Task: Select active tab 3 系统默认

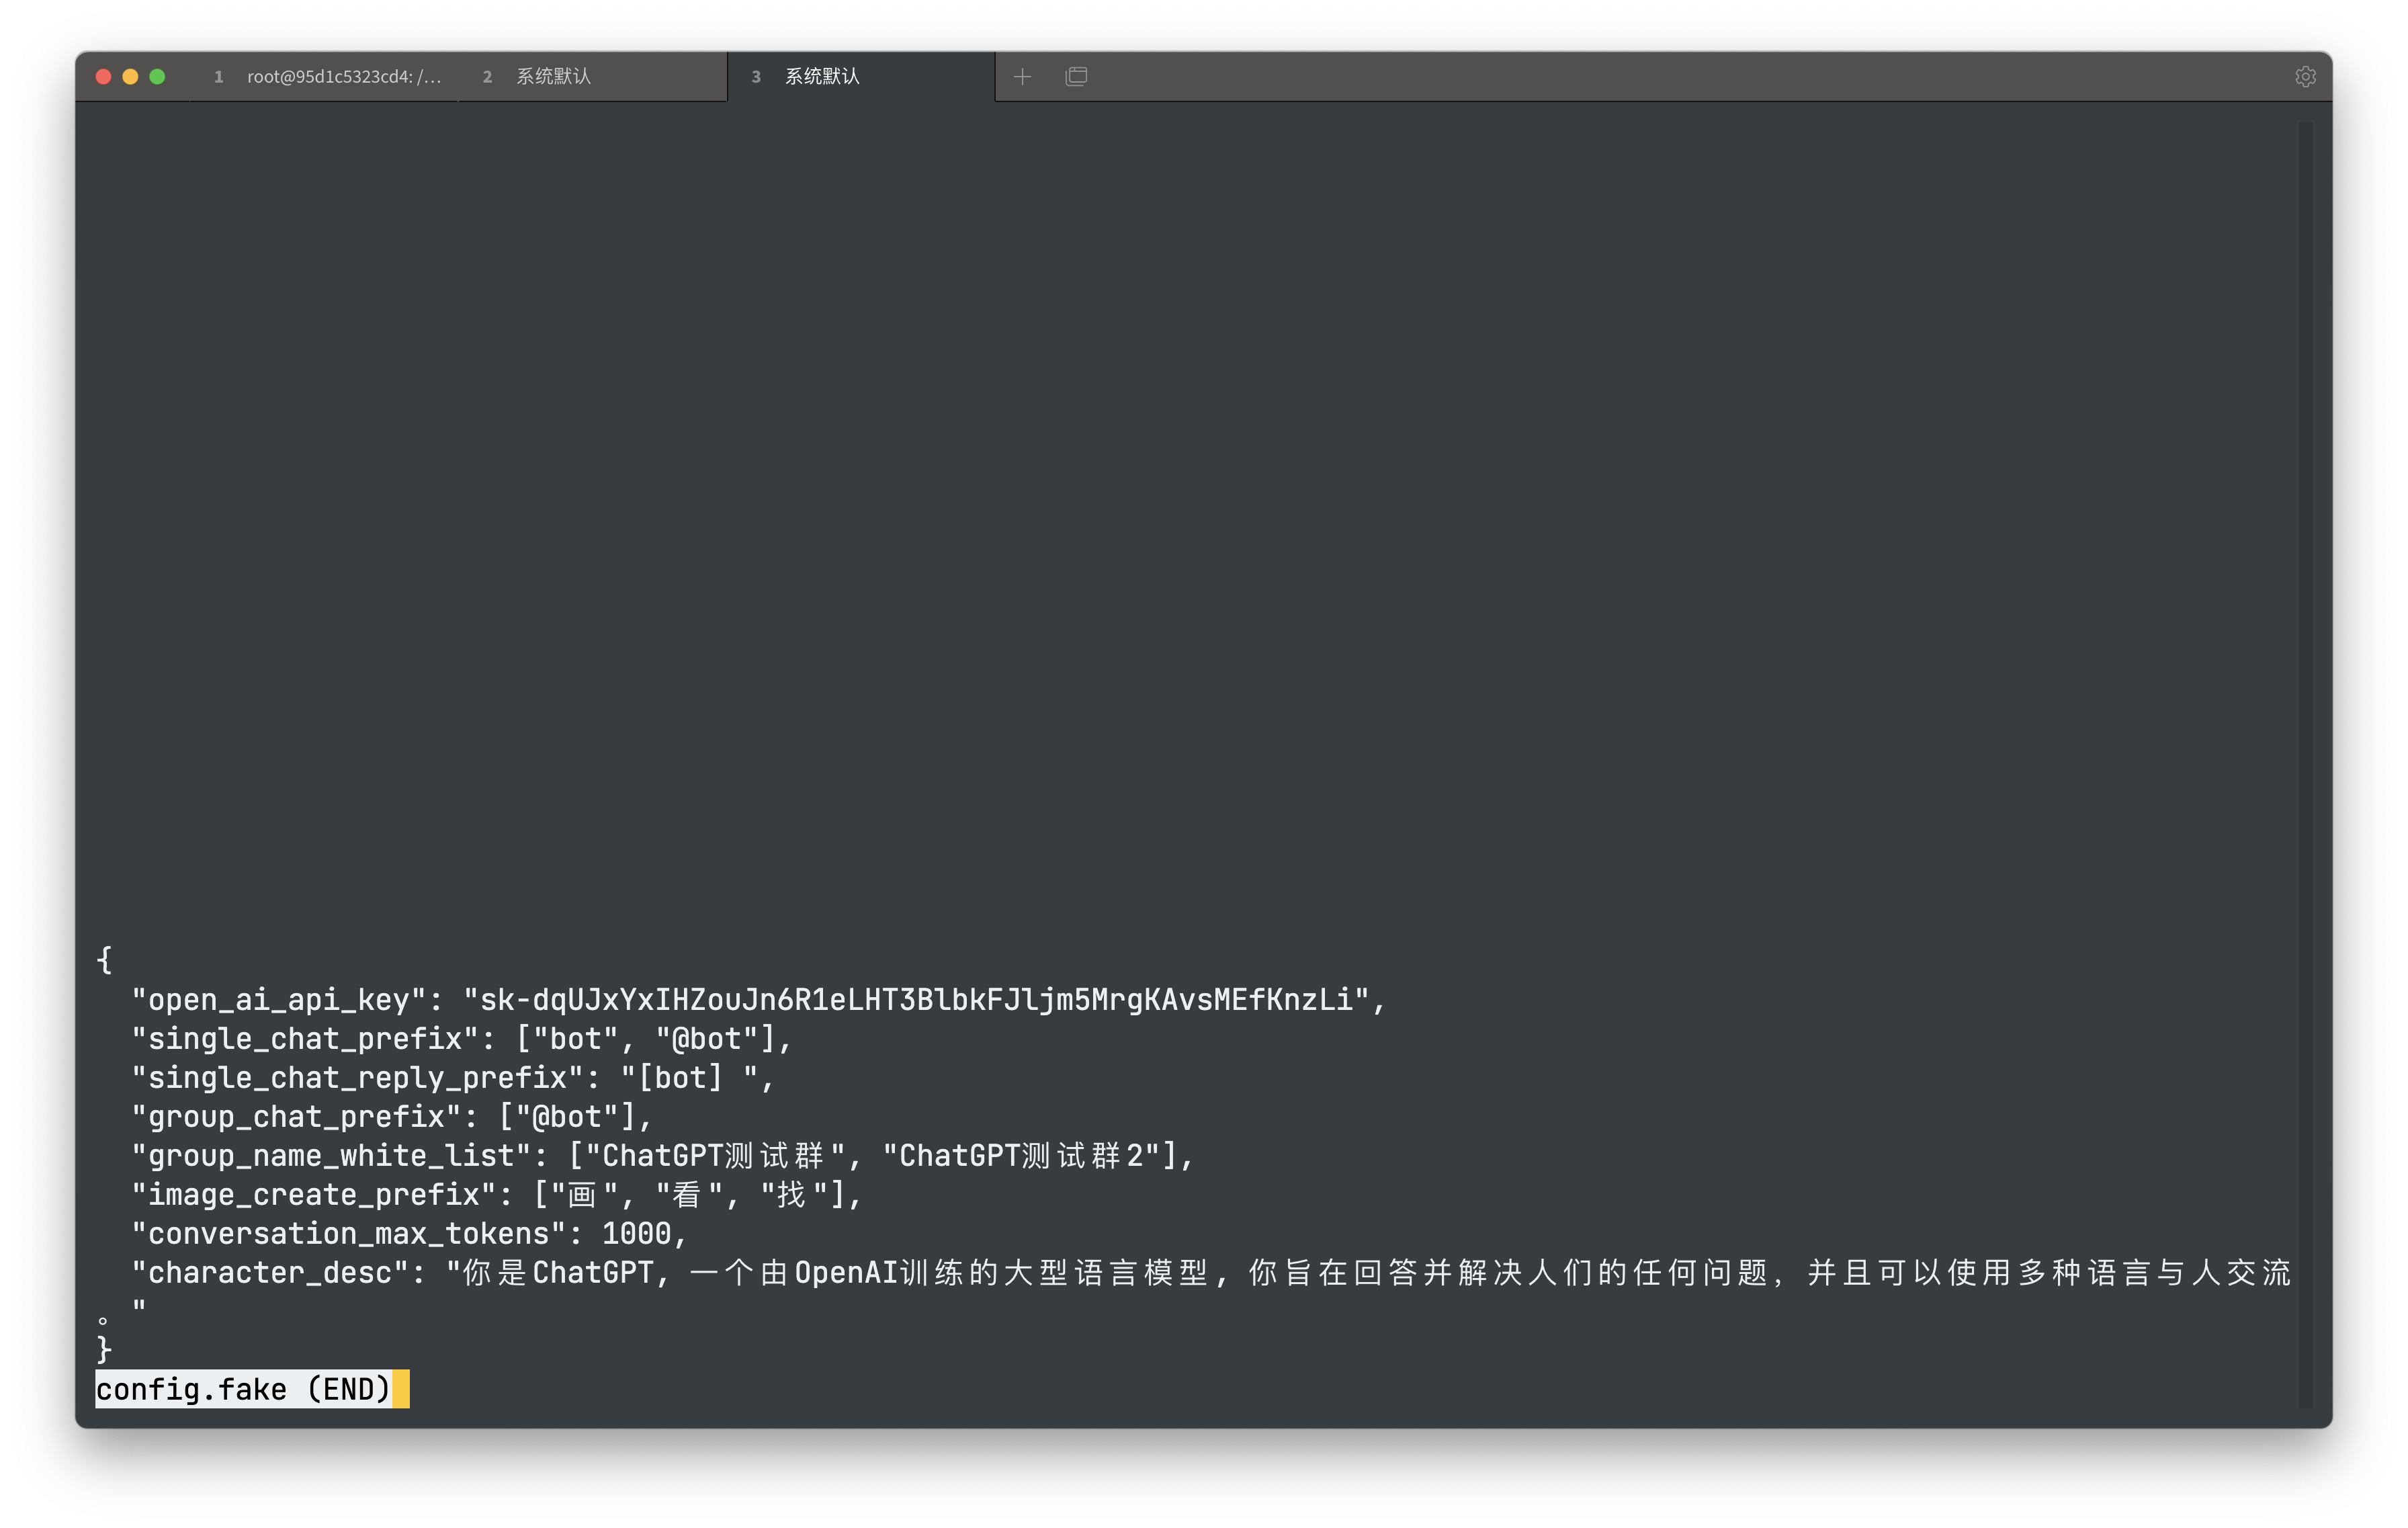Action: 861,77
